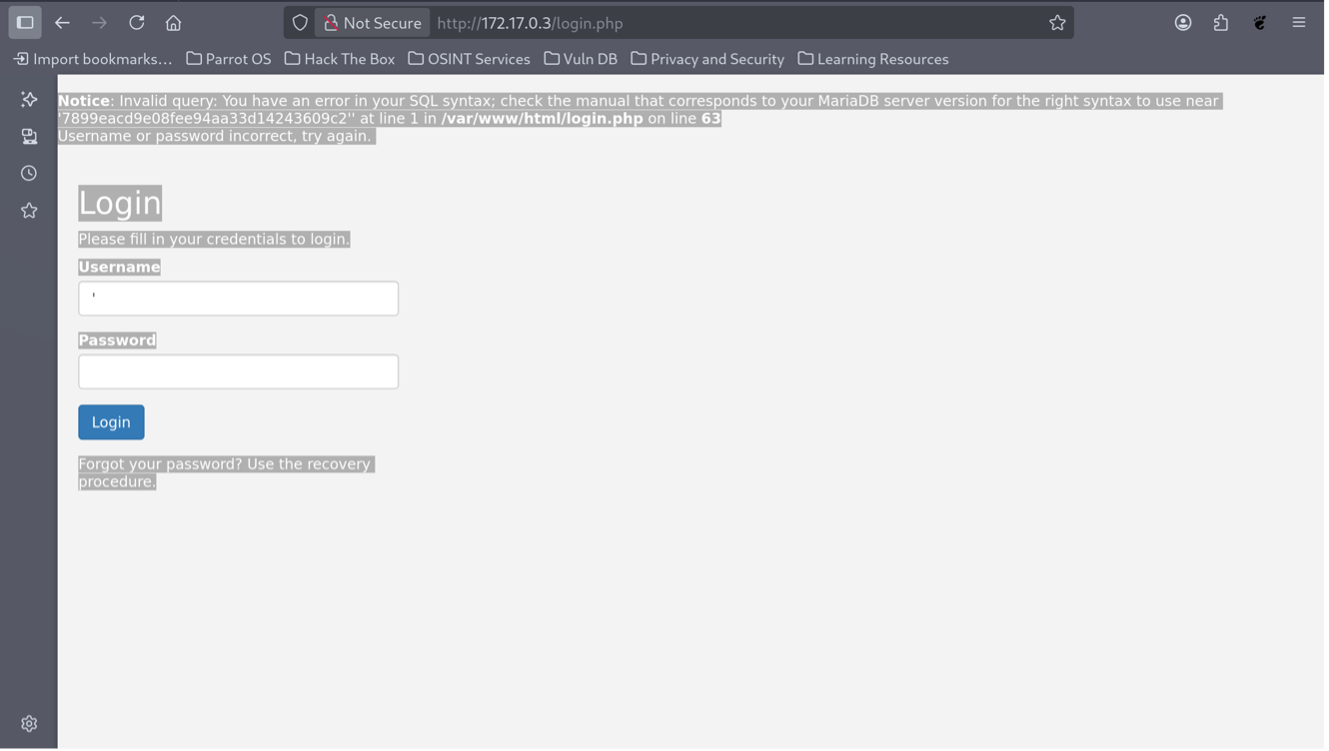Screen dimensions: 1329x751
Task: Select the Login heading text
Action: pyautogui.click(x=120, y=203)
